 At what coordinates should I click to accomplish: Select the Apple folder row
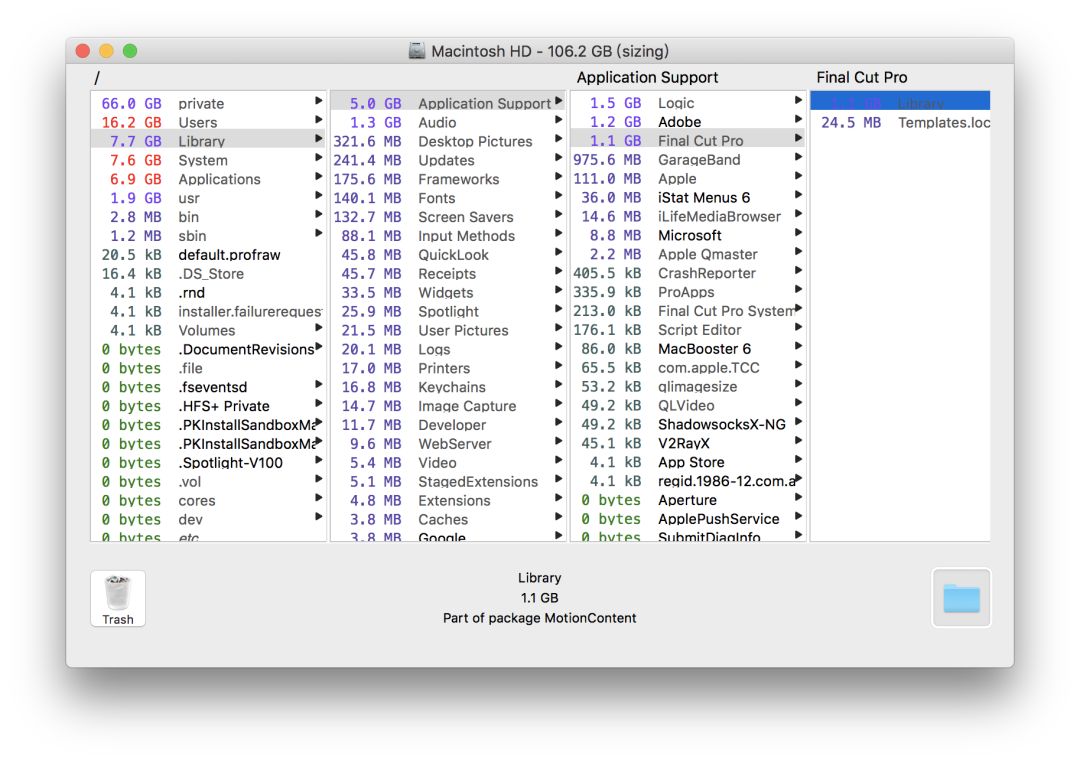click(x=688, y=178)
